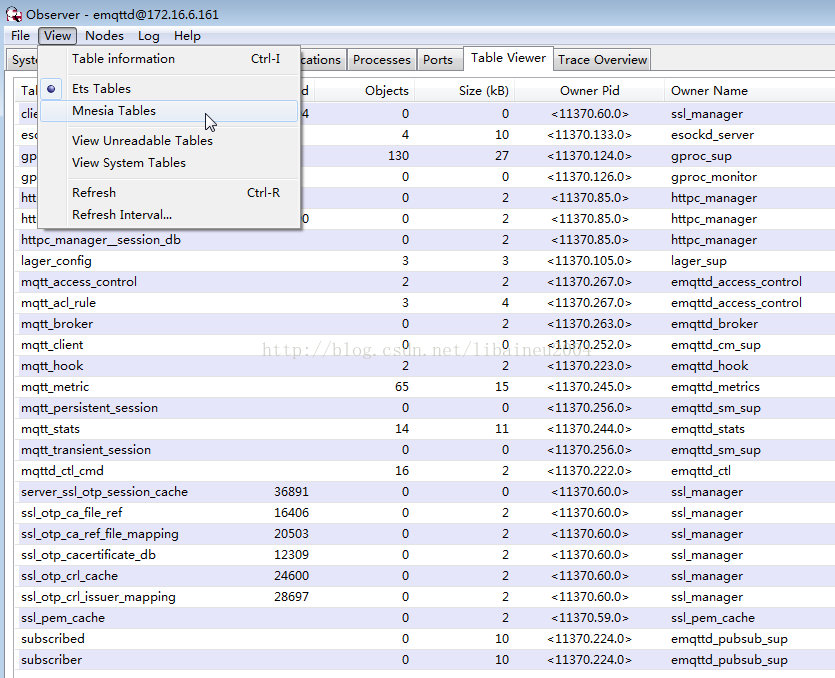835x678 pixels.
Task: Choose Refresh from the View menu
Action: 169,192
